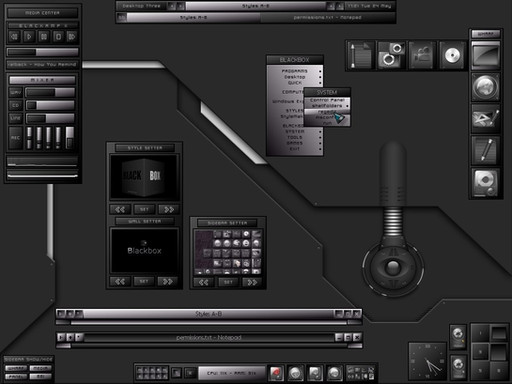Open the video camcorder icon in dock
Viewport: 512px width, 384px height.
tap(422, 55)
